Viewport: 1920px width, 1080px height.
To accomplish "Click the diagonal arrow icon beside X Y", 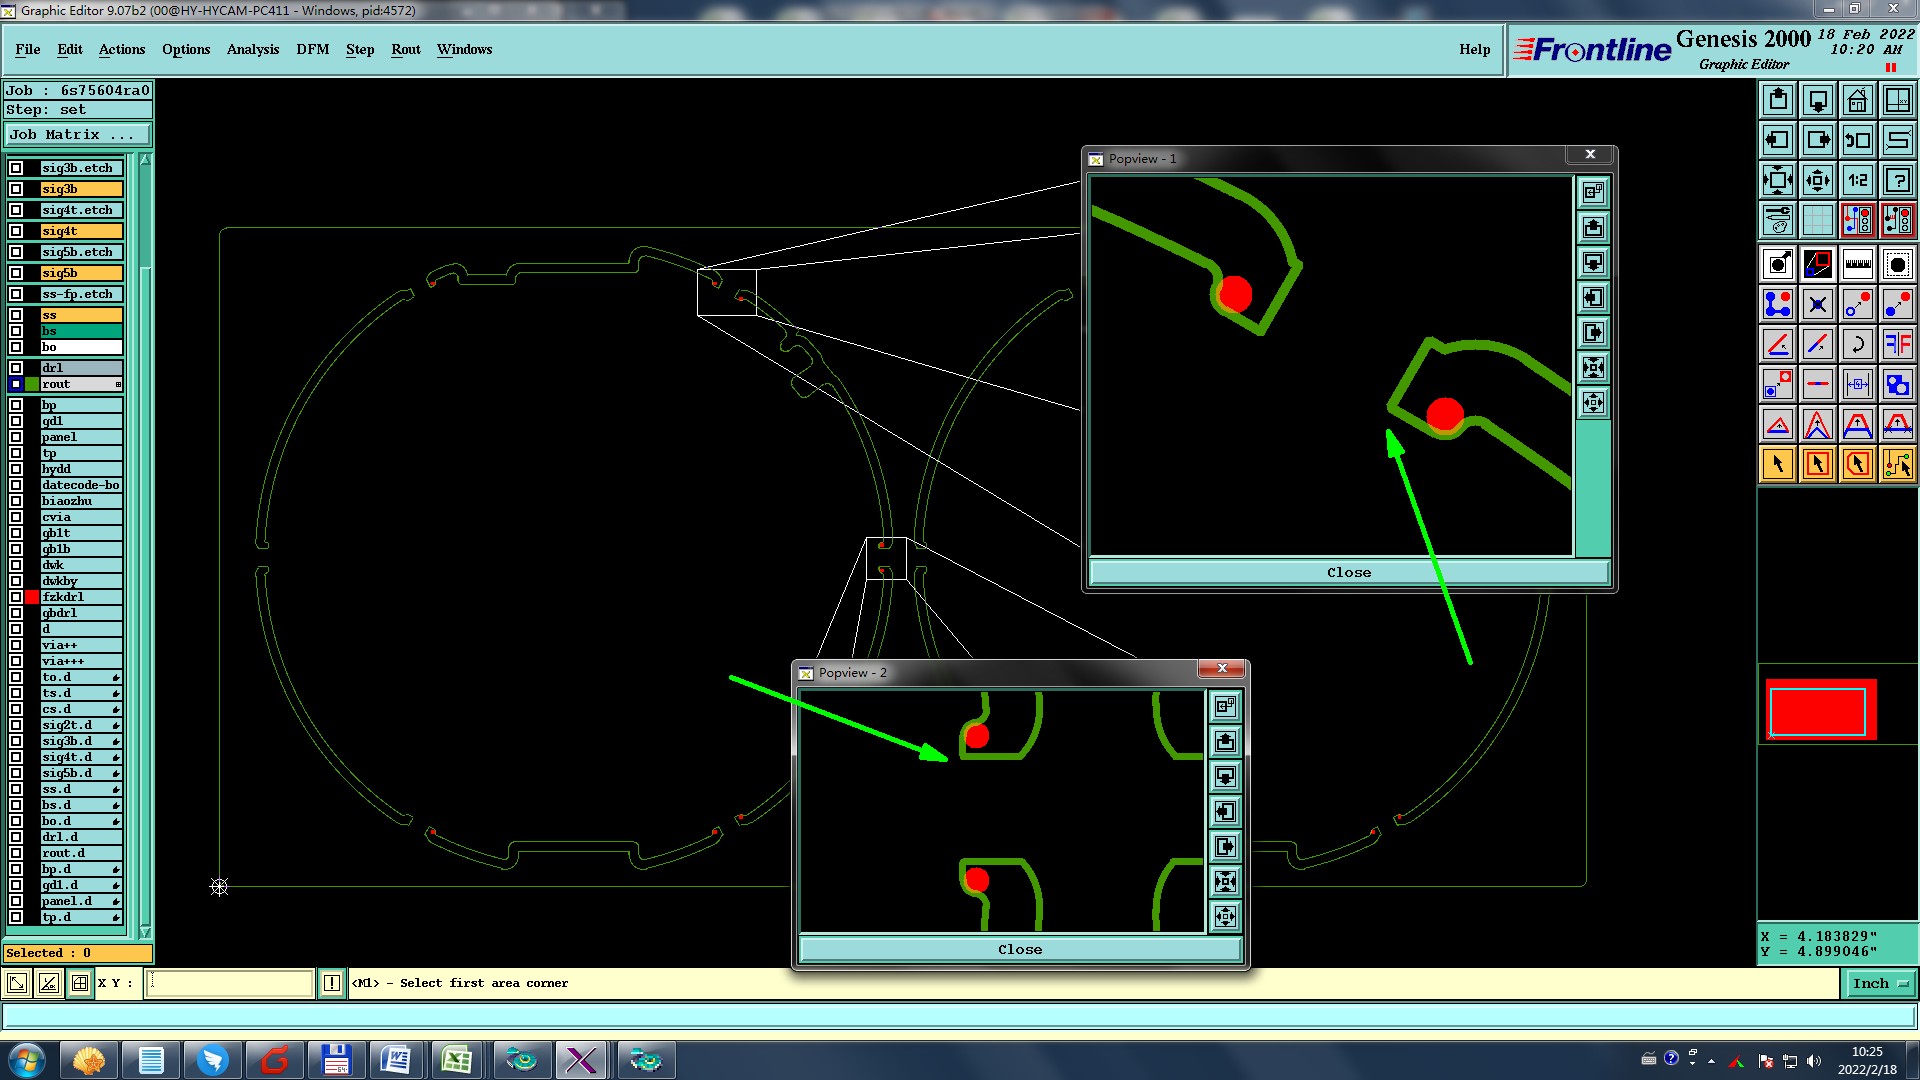I will coord(17,983).
